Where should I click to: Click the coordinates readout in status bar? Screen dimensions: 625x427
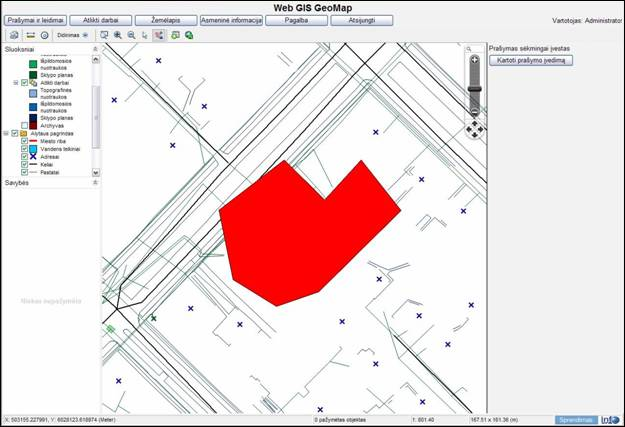60,420
